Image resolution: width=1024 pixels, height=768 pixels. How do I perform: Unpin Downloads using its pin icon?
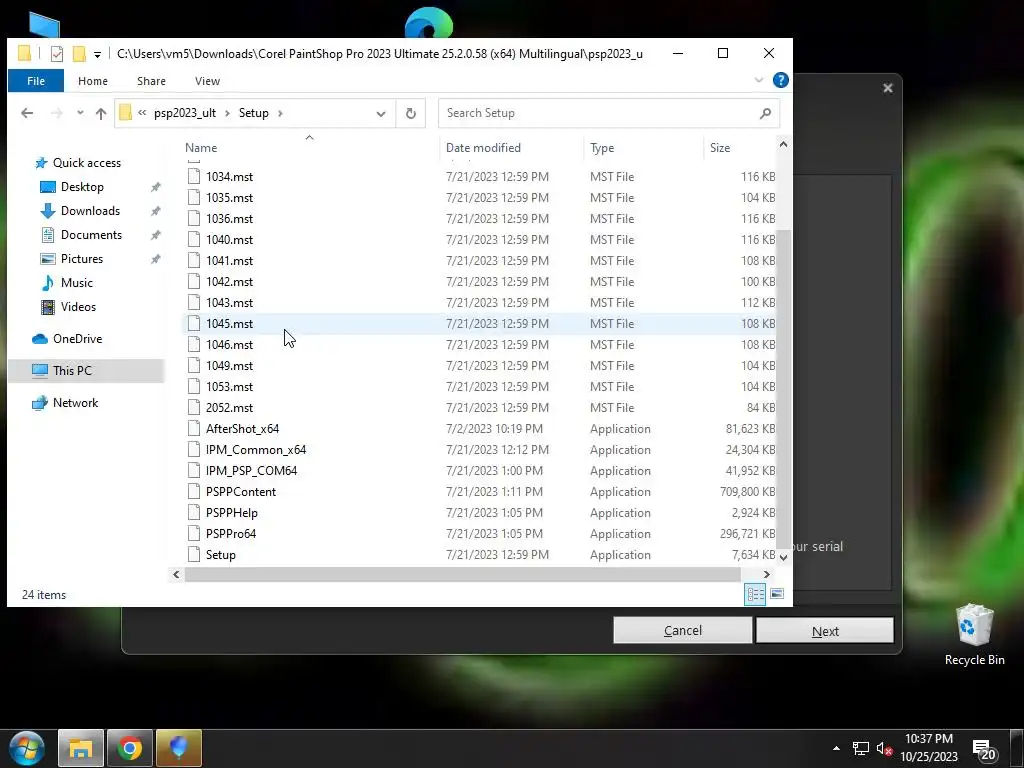click(x=155, y=212)
